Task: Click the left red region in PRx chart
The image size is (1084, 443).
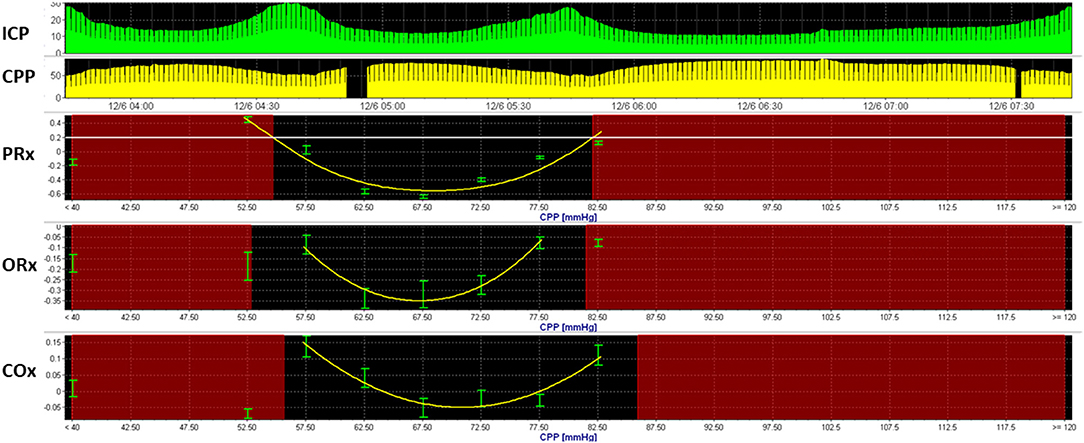Action: (172, 158)
